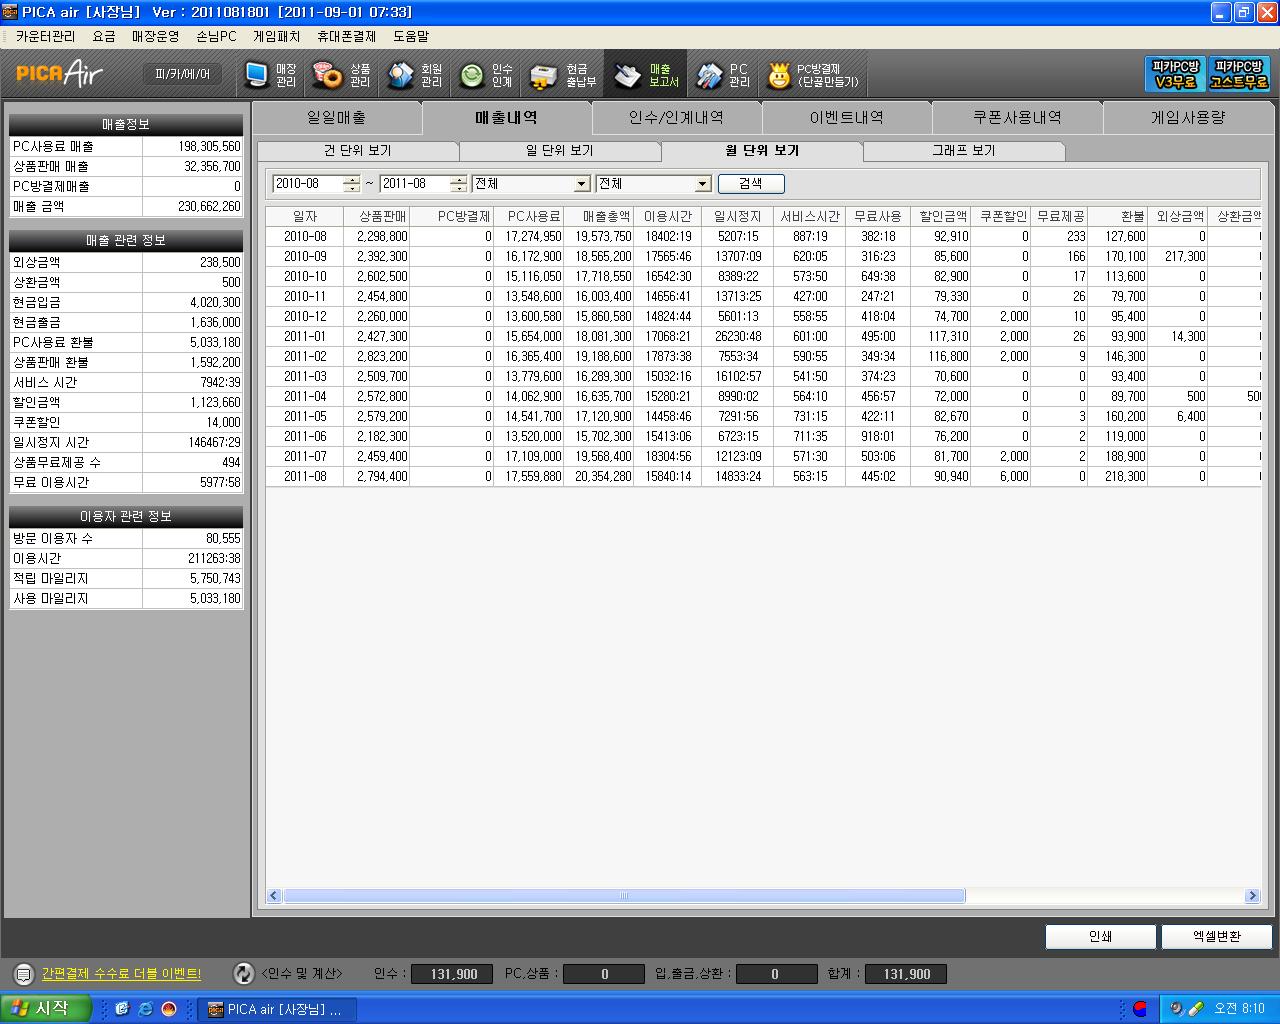This screenshot has width=1280, height=1024.
Task: Click the 엑셀변환 Excel export button
Action: tap(1217, 937)
